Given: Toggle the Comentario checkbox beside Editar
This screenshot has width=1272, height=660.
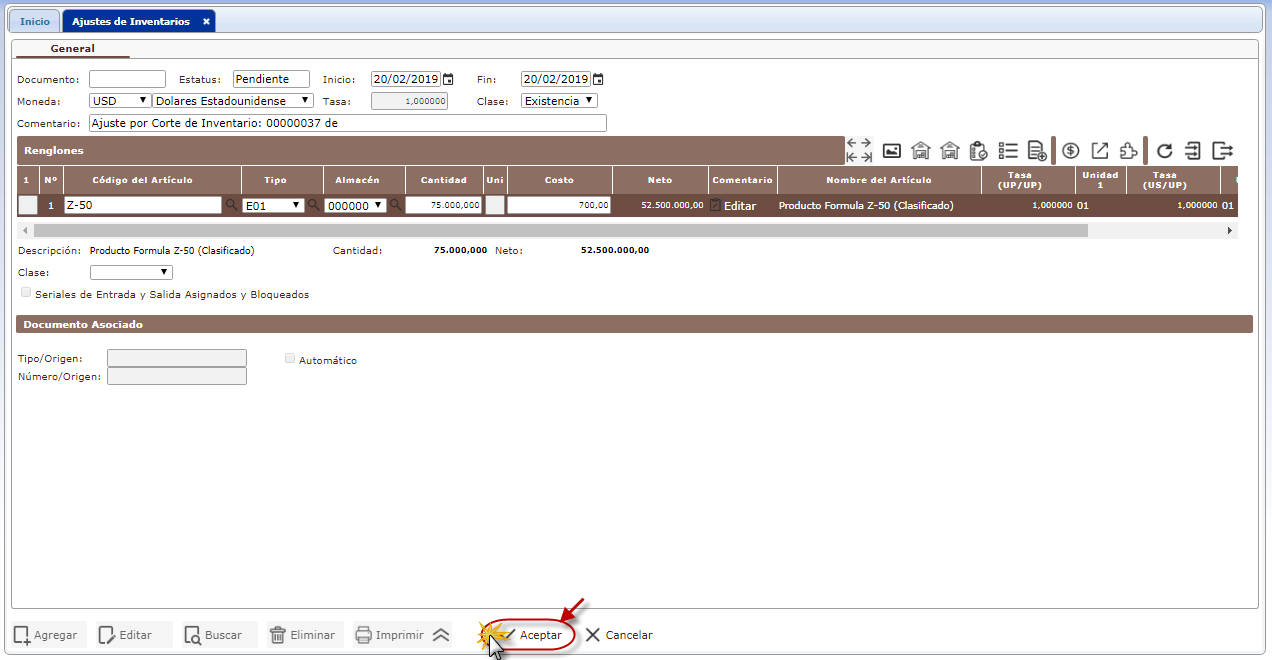Looking at the screenshot, I should pyautogui.click(x=715, y=205).
